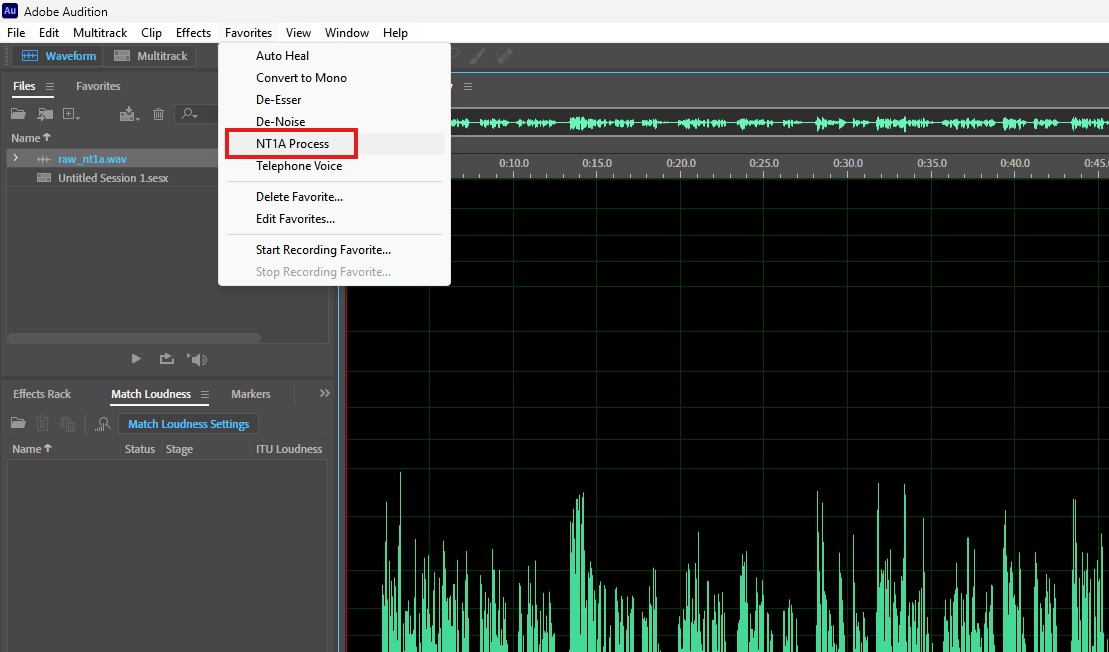
Task: Expand the raw_nt1a.wav file entry
Action: (15, 158)
